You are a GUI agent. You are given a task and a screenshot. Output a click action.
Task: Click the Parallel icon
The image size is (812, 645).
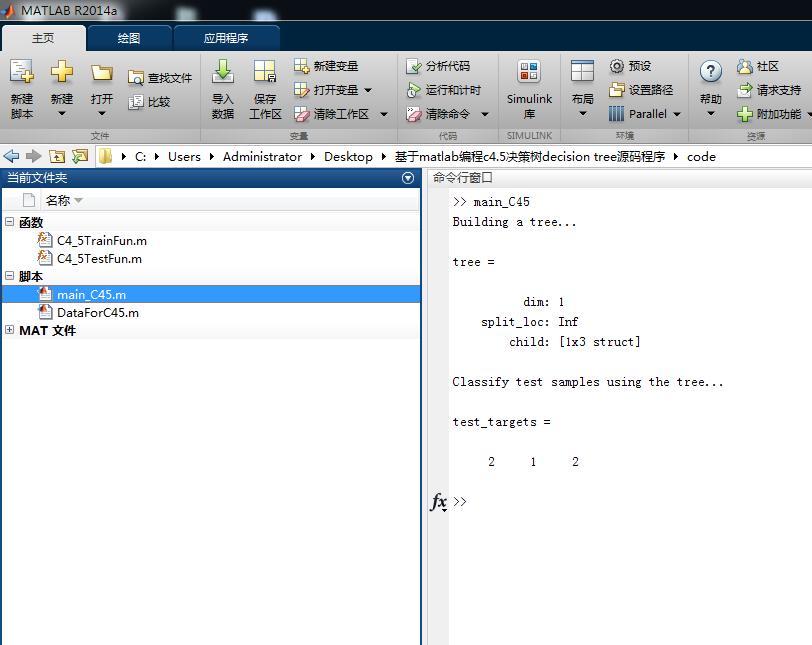tap(616, 114)
